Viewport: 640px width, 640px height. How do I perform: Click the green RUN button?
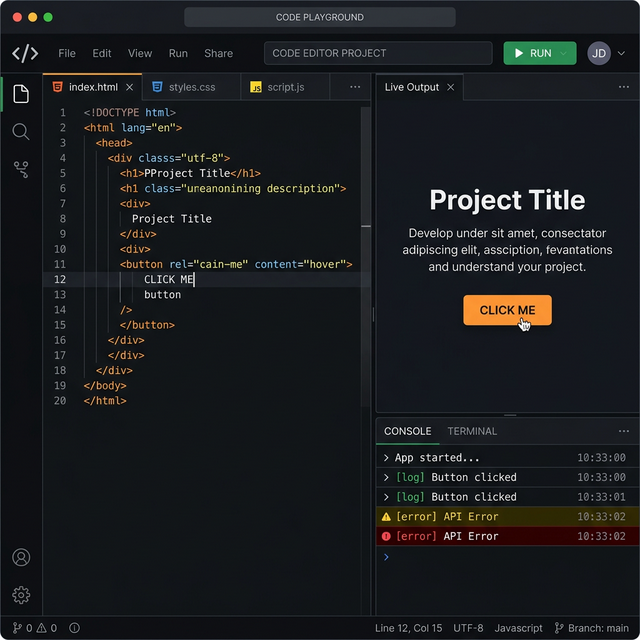pos(531,53)
